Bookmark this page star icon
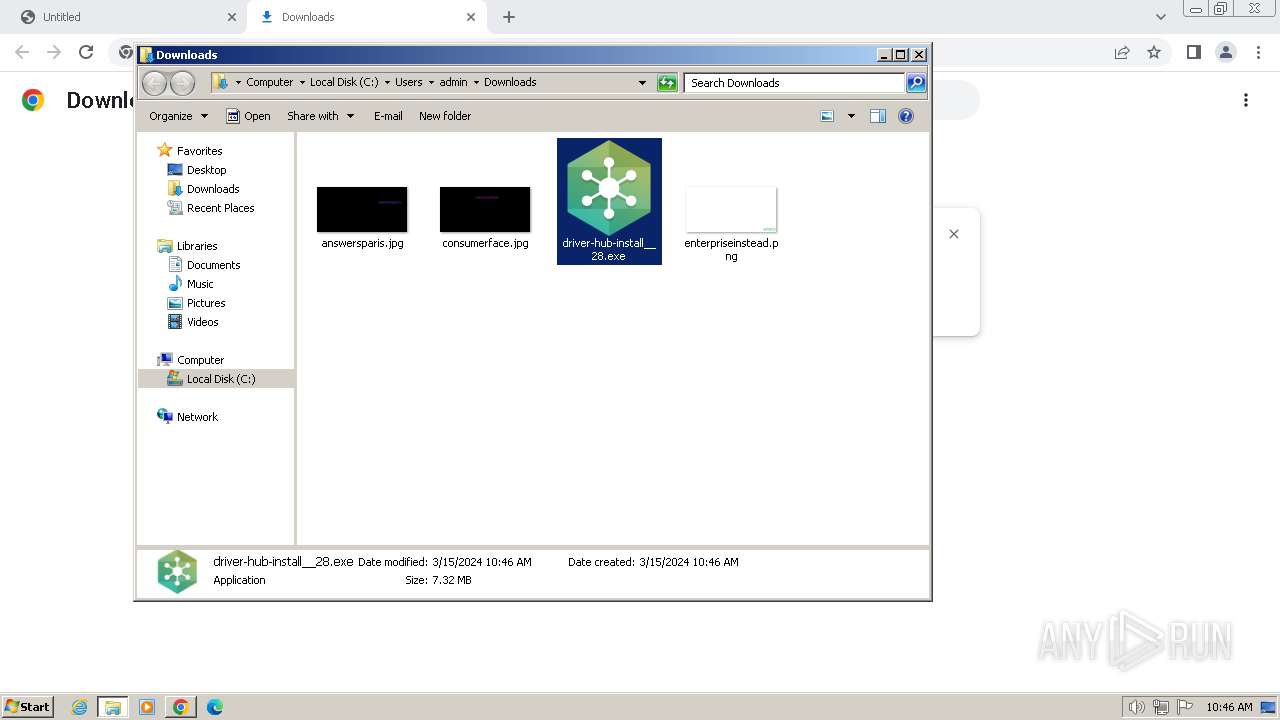Viewport: 1280px width, 720px height. (1154, 52)
